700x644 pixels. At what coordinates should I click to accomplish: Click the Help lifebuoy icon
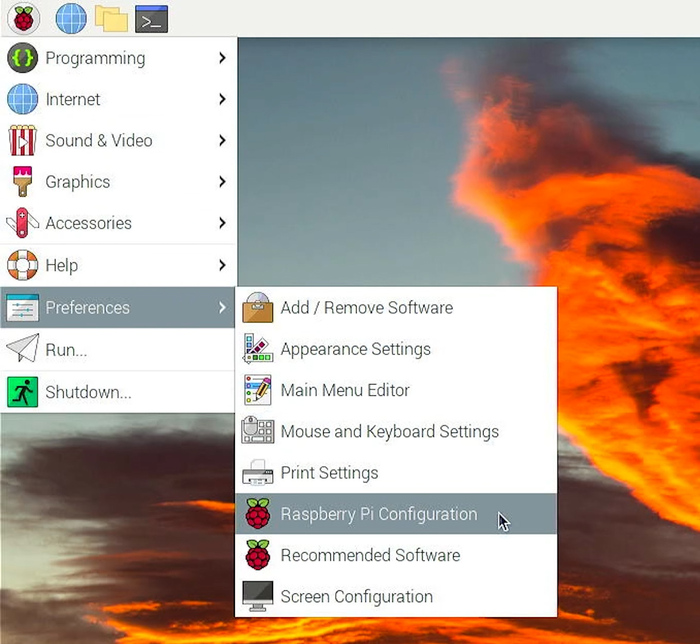pyautogui.click(x=22, y=265)
